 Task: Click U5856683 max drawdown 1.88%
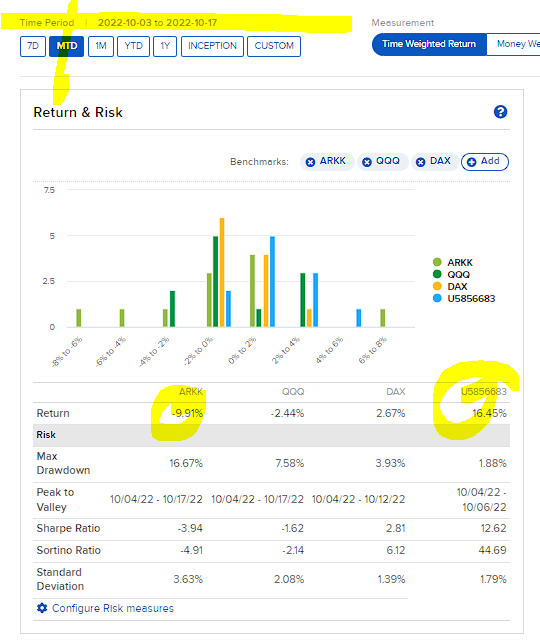[x=493, y=463]
